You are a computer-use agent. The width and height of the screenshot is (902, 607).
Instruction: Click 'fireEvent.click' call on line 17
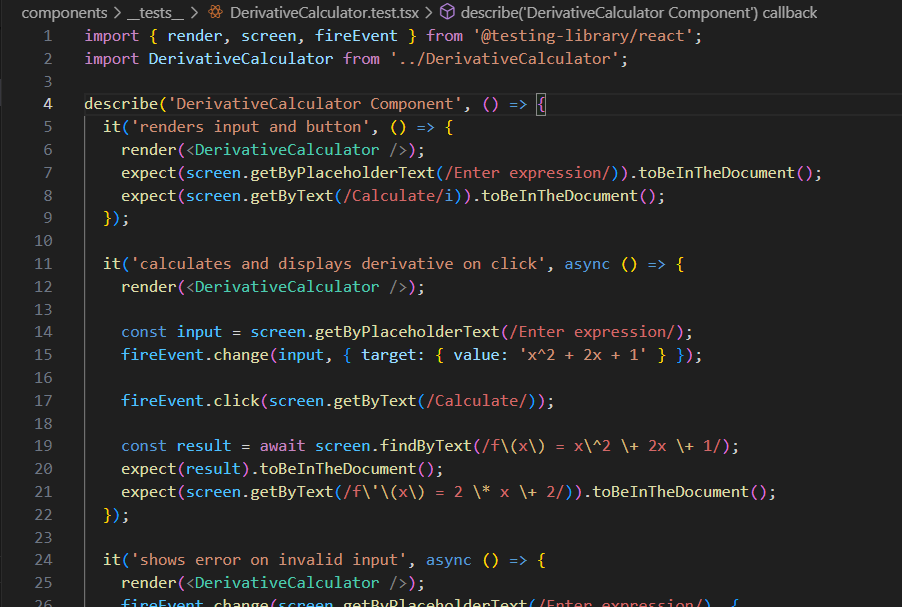(x=190, y=401)
